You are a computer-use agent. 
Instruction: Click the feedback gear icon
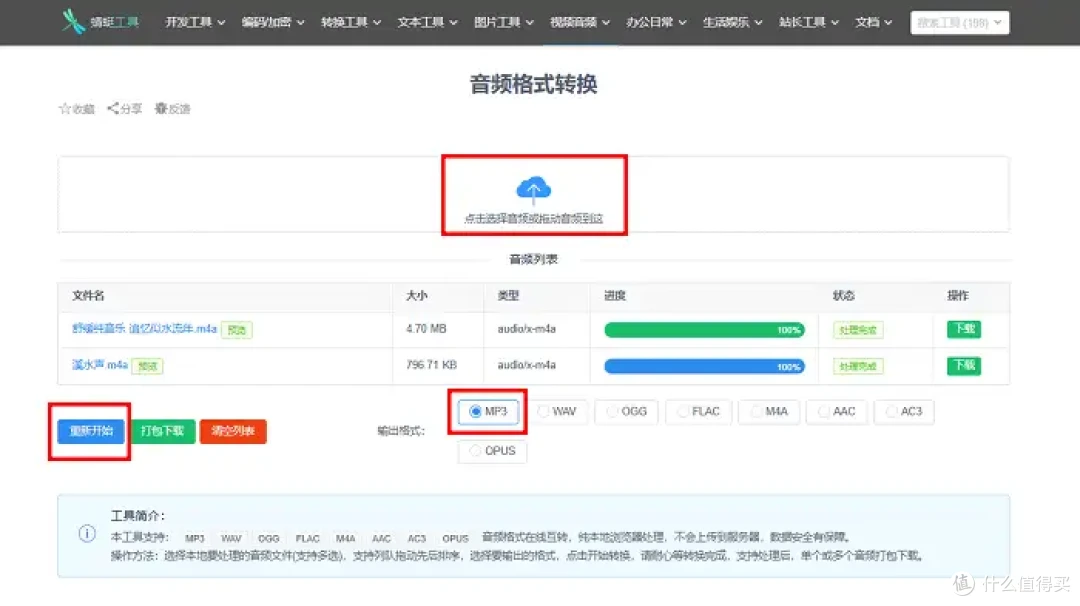(160, 108)
